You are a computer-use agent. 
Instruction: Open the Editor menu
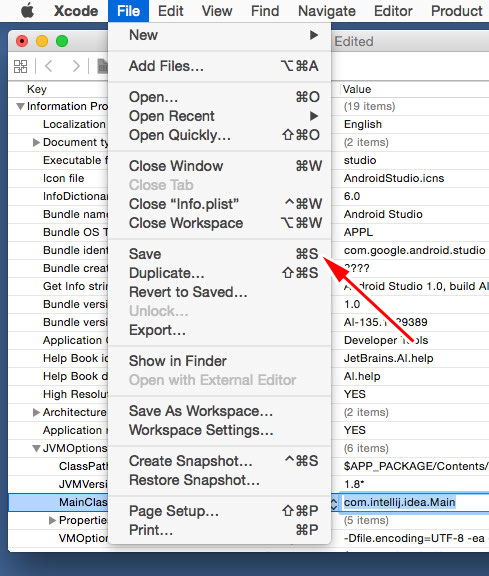coord(393,11)
